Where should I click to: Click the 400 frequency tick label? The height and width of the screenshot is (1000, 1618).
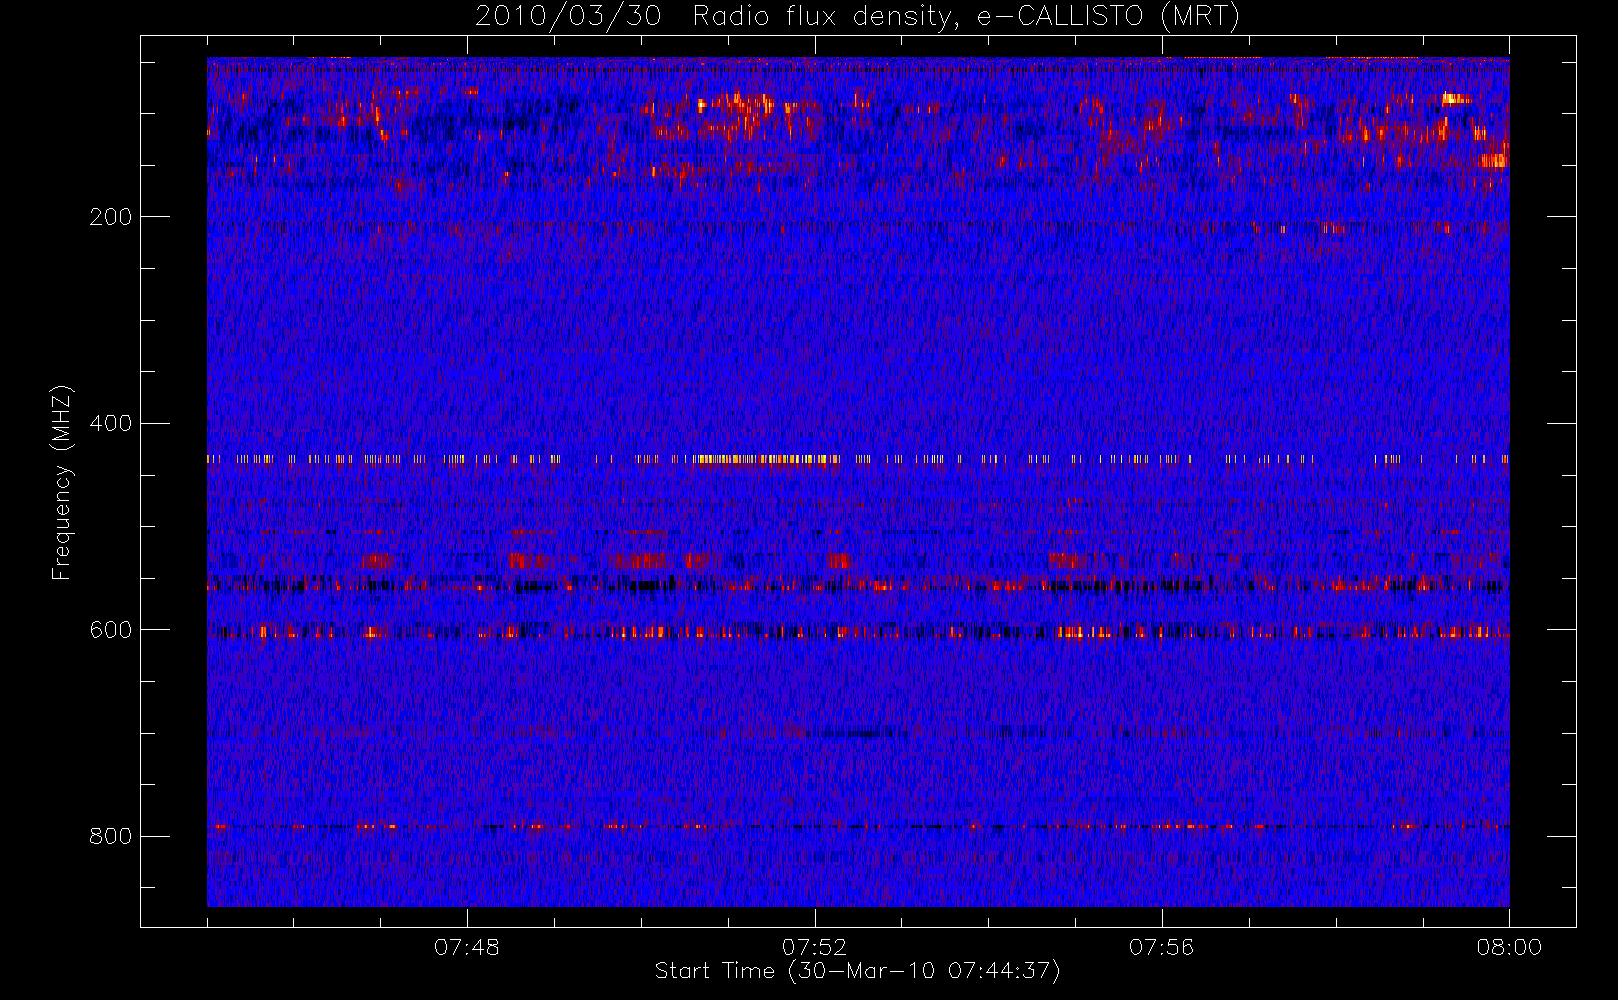pos(111,423)
